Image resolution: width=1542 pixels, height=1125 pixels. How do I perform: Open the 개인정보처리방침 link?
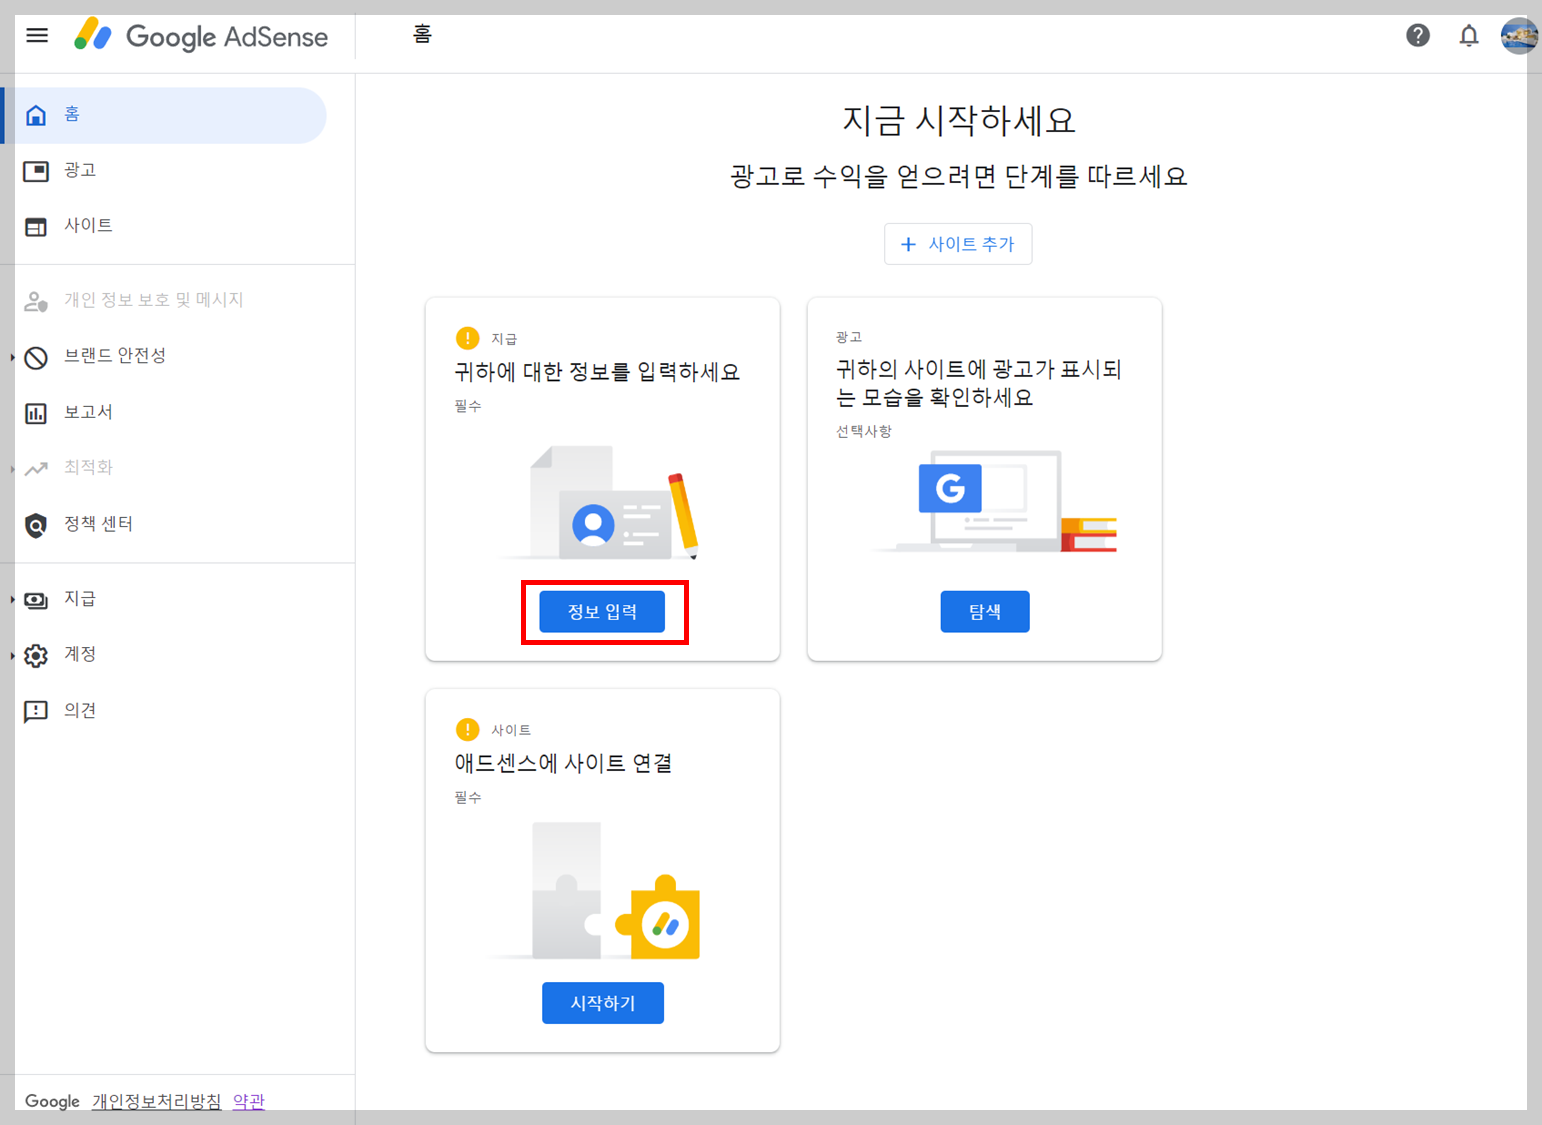(157, 1101)
